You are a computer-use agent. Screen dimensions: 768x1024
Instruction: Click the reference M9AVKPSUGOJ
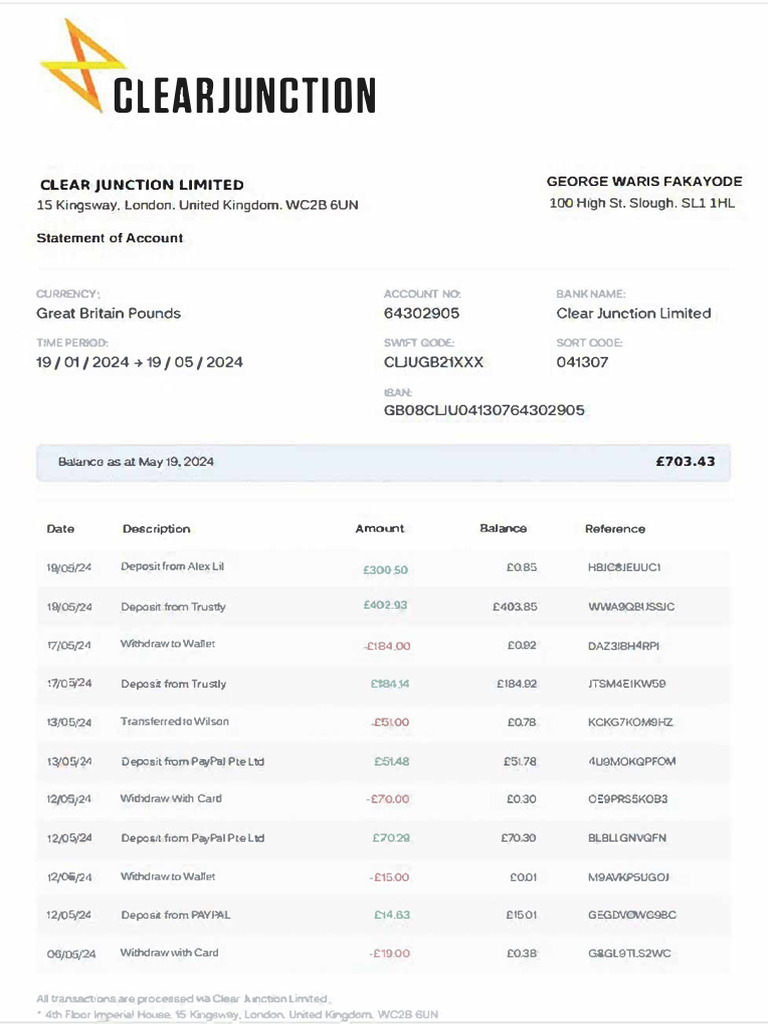pos(628,878)
